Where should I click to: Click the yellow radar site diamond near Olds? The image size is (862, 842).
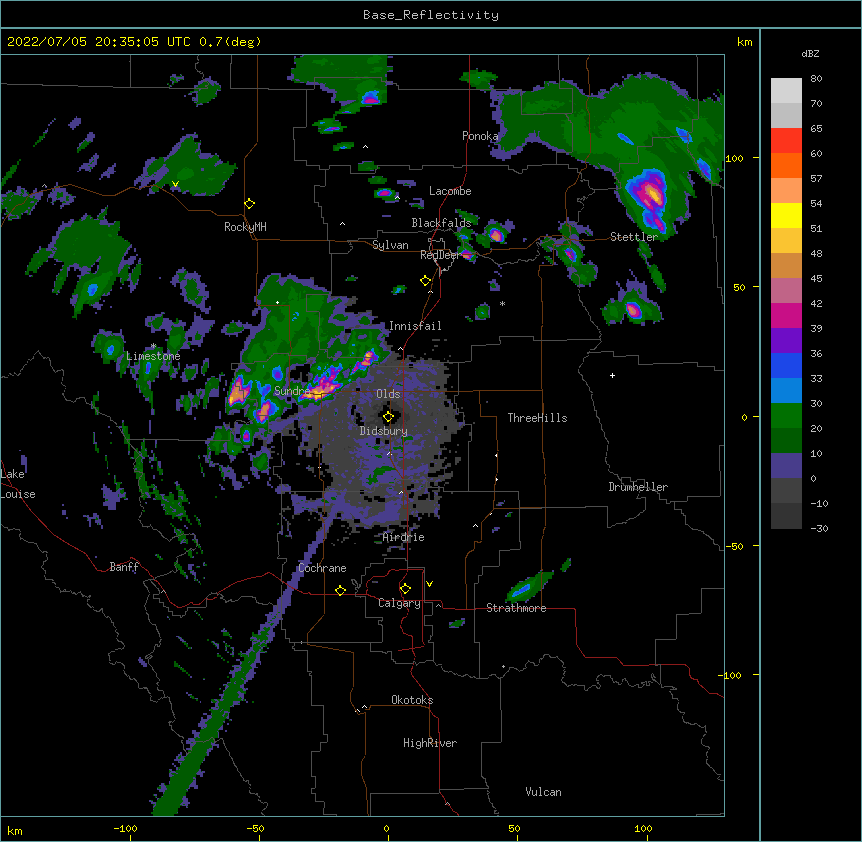tap(388, 417)
